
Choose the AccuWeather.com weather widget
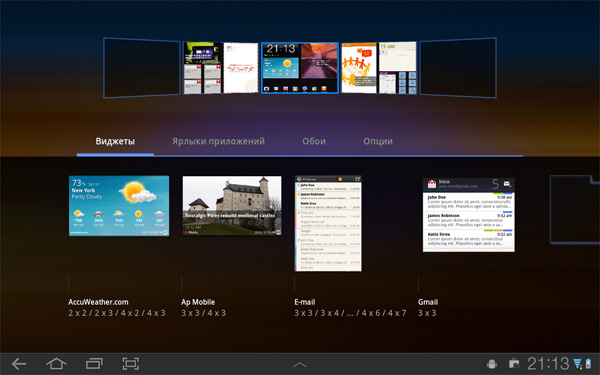click(x=119, y=206)
